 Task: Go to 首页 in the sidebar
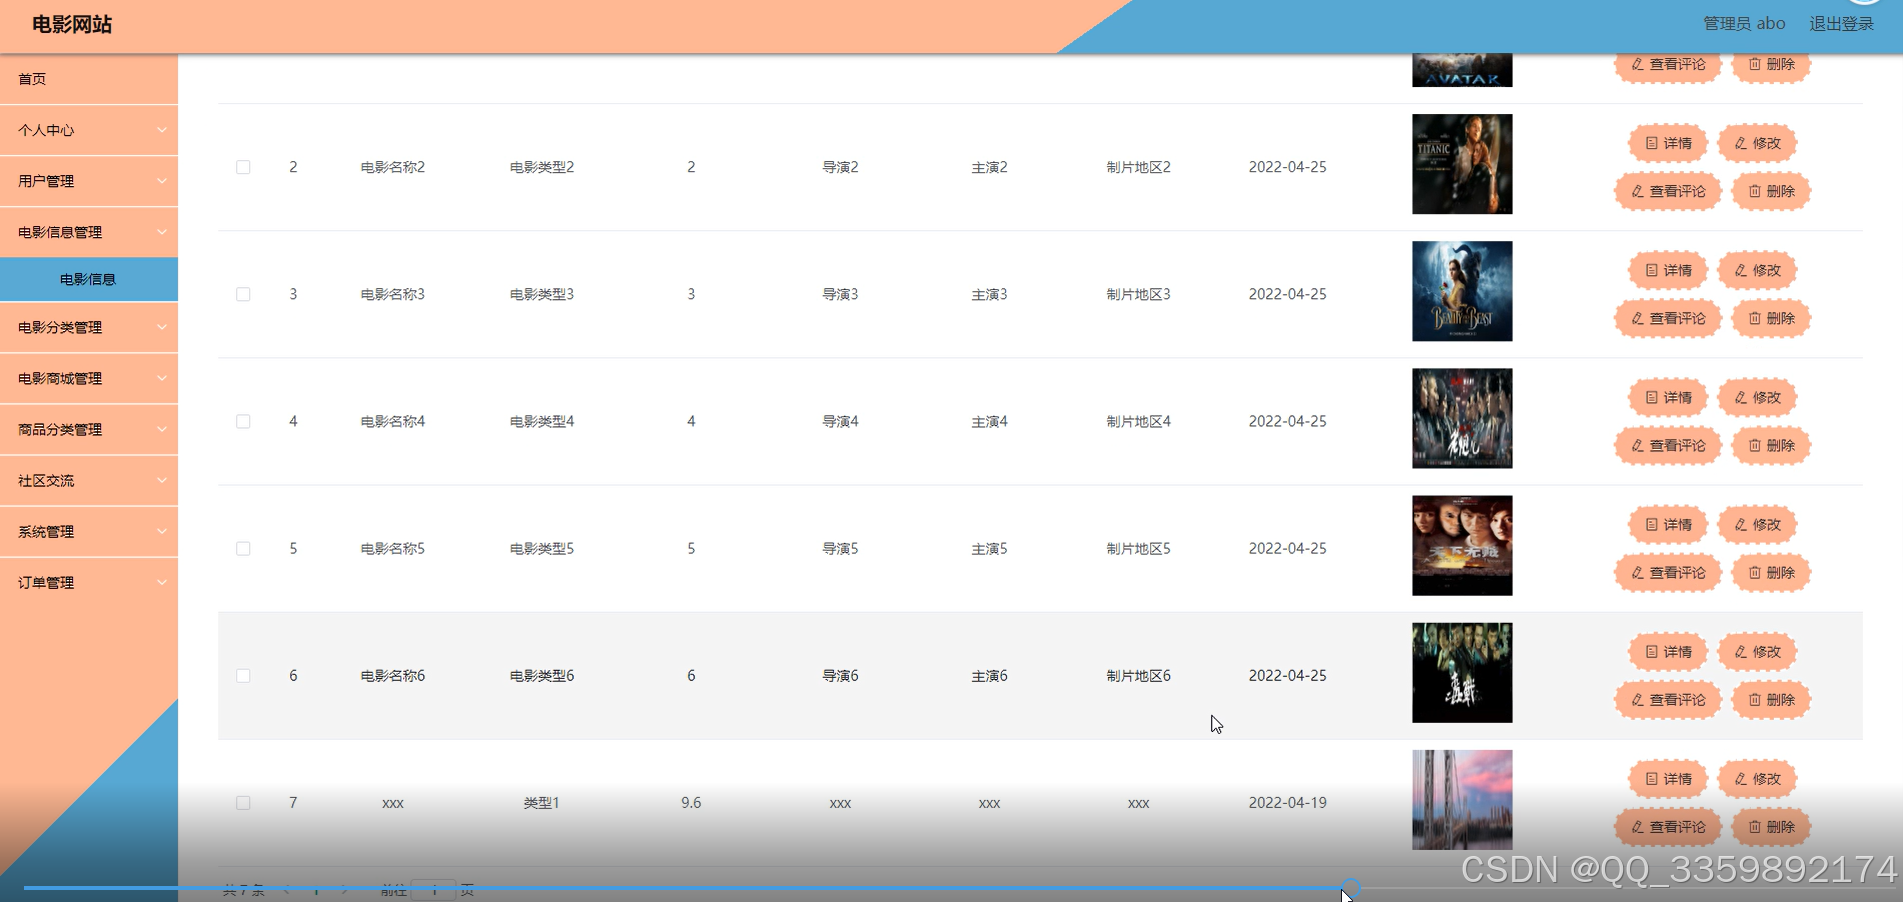pos(88,79)
